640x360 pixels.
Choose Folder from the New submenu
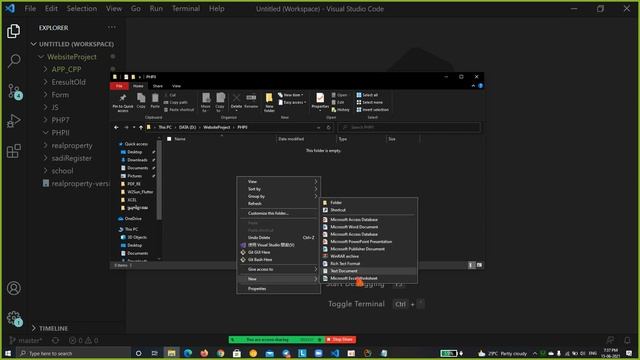369,202
